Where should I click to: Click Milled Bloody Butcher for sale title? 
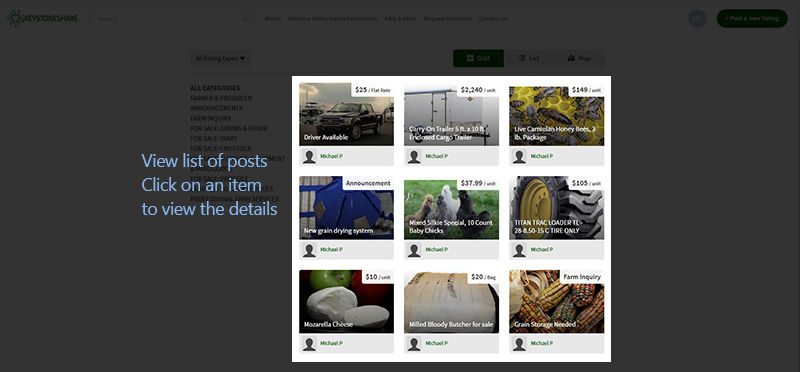point(451,325)
